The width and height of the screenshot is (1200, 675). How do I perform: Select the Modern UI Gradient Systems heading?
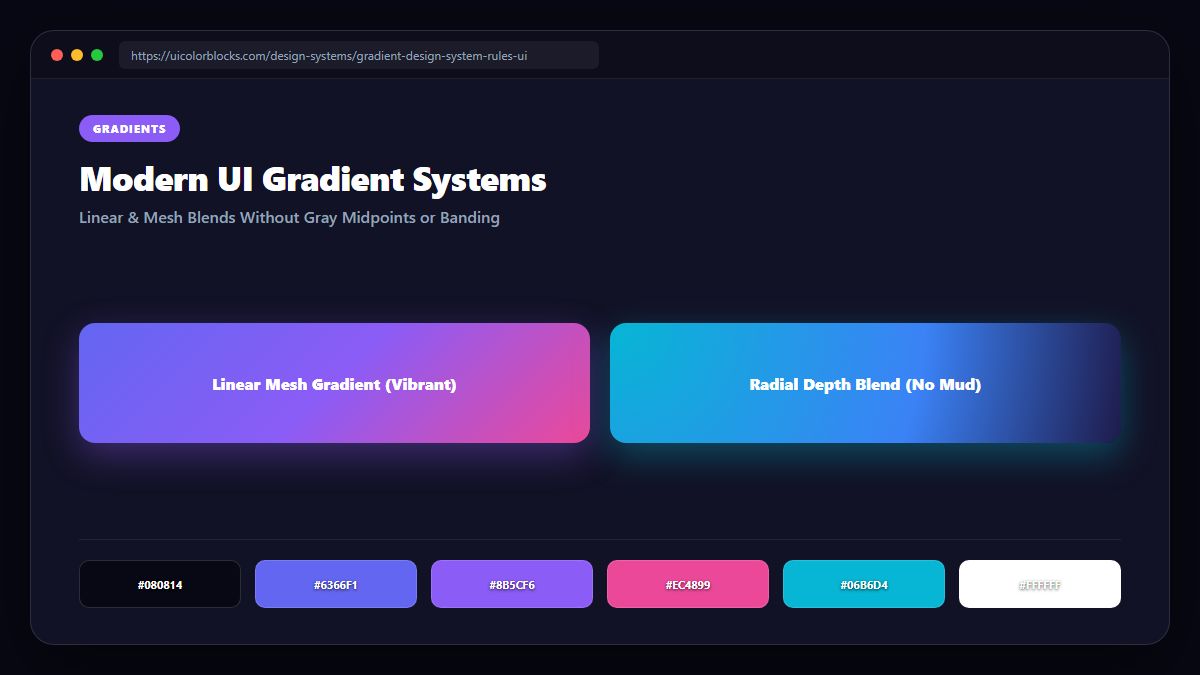[313, 180]
